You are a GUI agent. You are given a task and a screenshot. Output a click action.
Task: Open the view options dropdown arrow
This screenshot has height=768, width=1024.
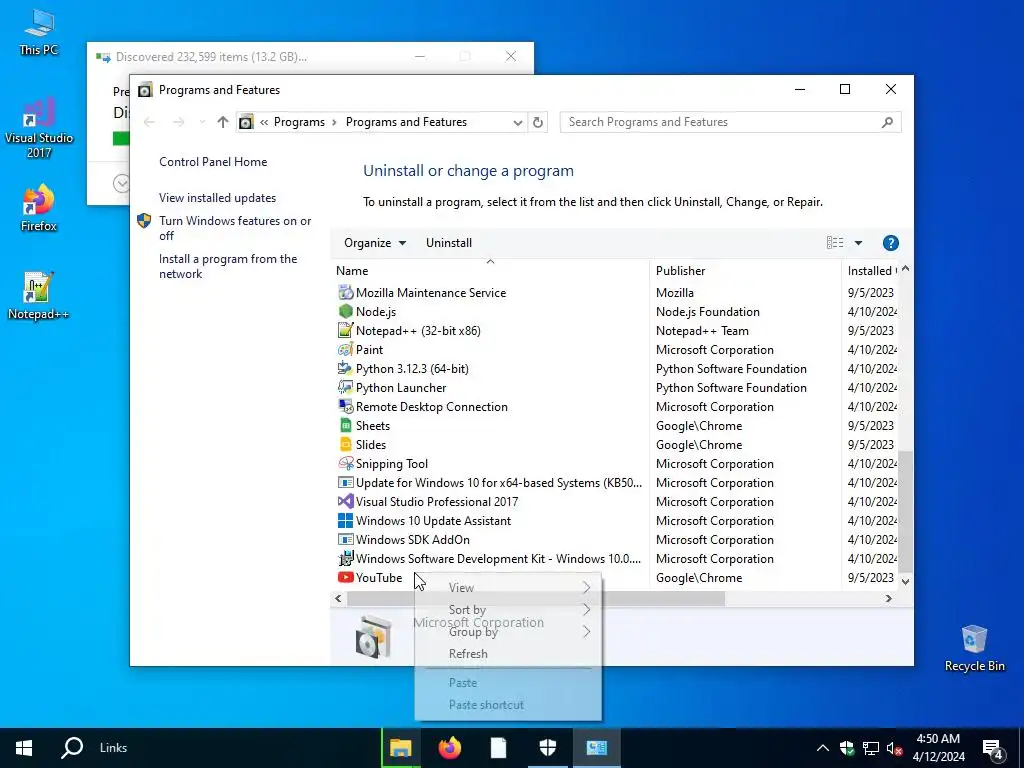[x=858, y=243]
